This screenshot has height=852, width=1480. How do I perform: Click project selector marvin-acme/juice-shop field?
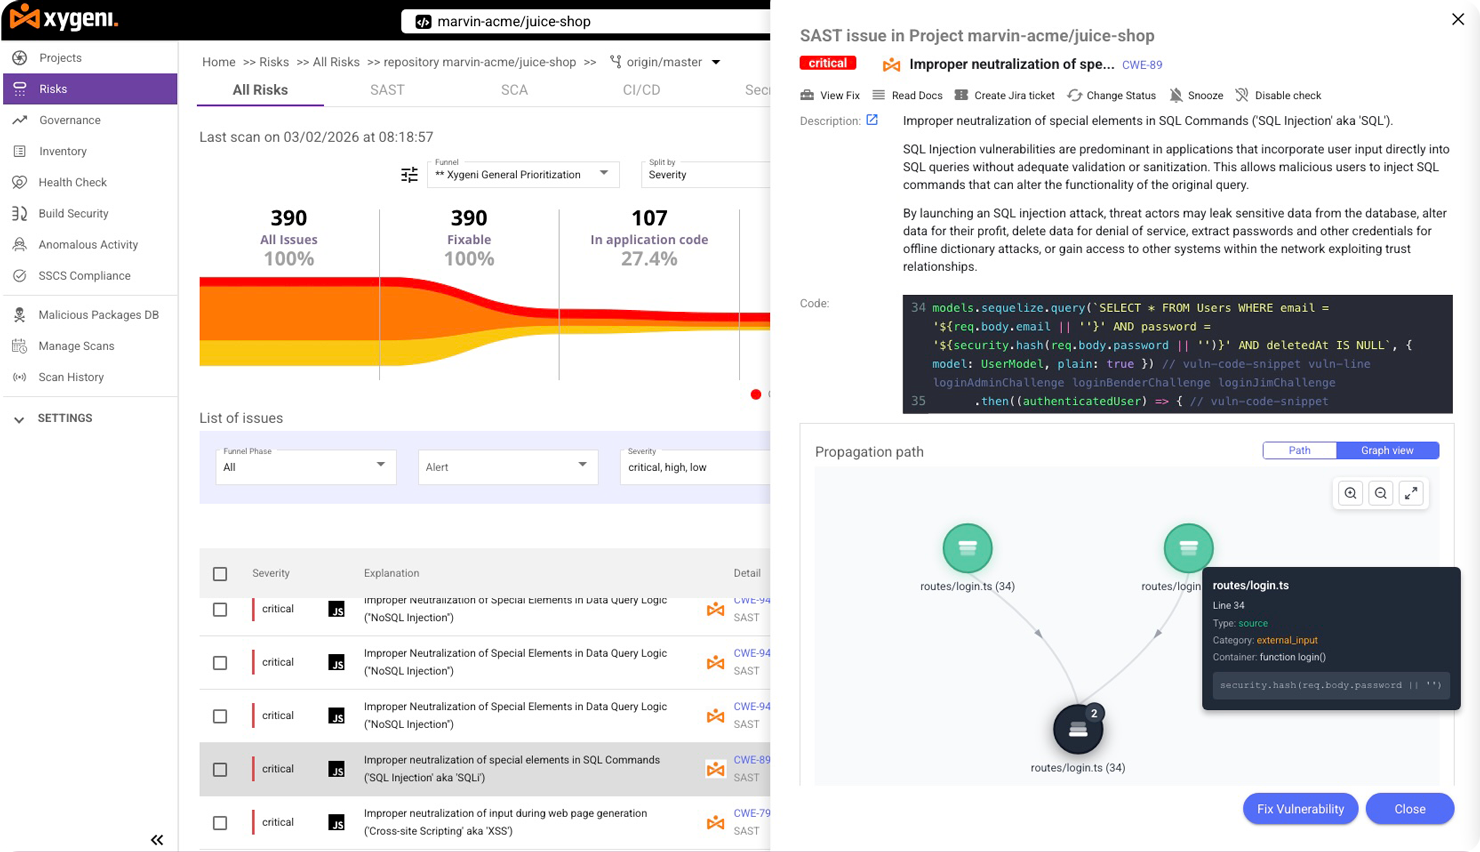[586, 21]
